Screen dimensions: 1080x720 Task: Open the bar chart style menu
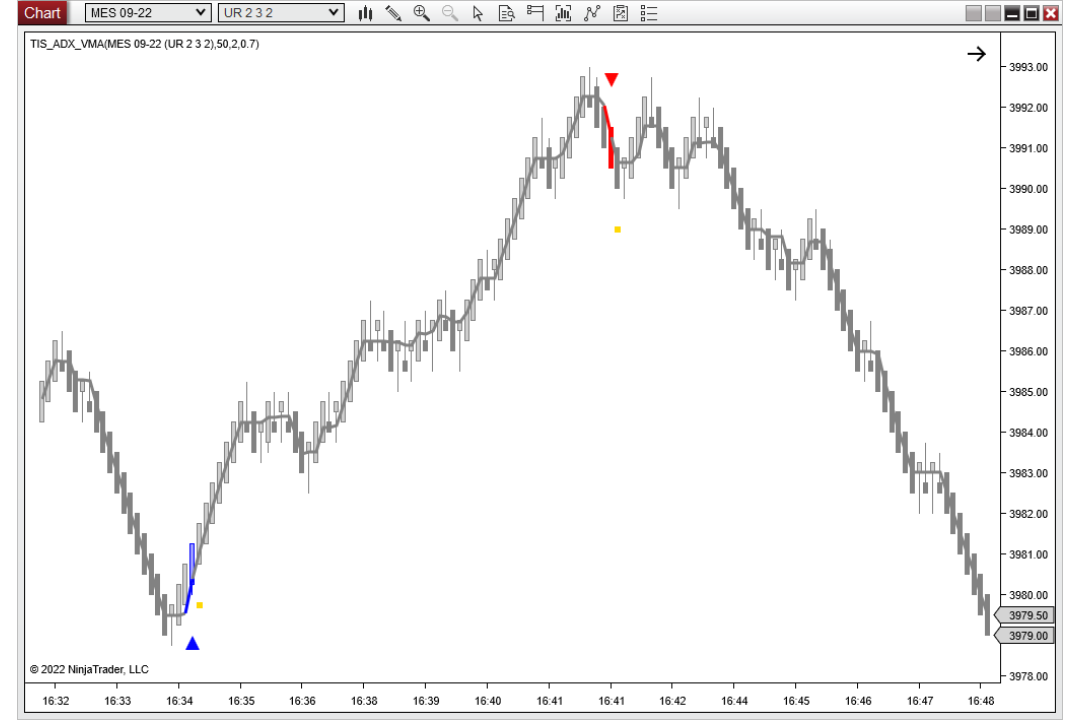(x=365, y=13)
